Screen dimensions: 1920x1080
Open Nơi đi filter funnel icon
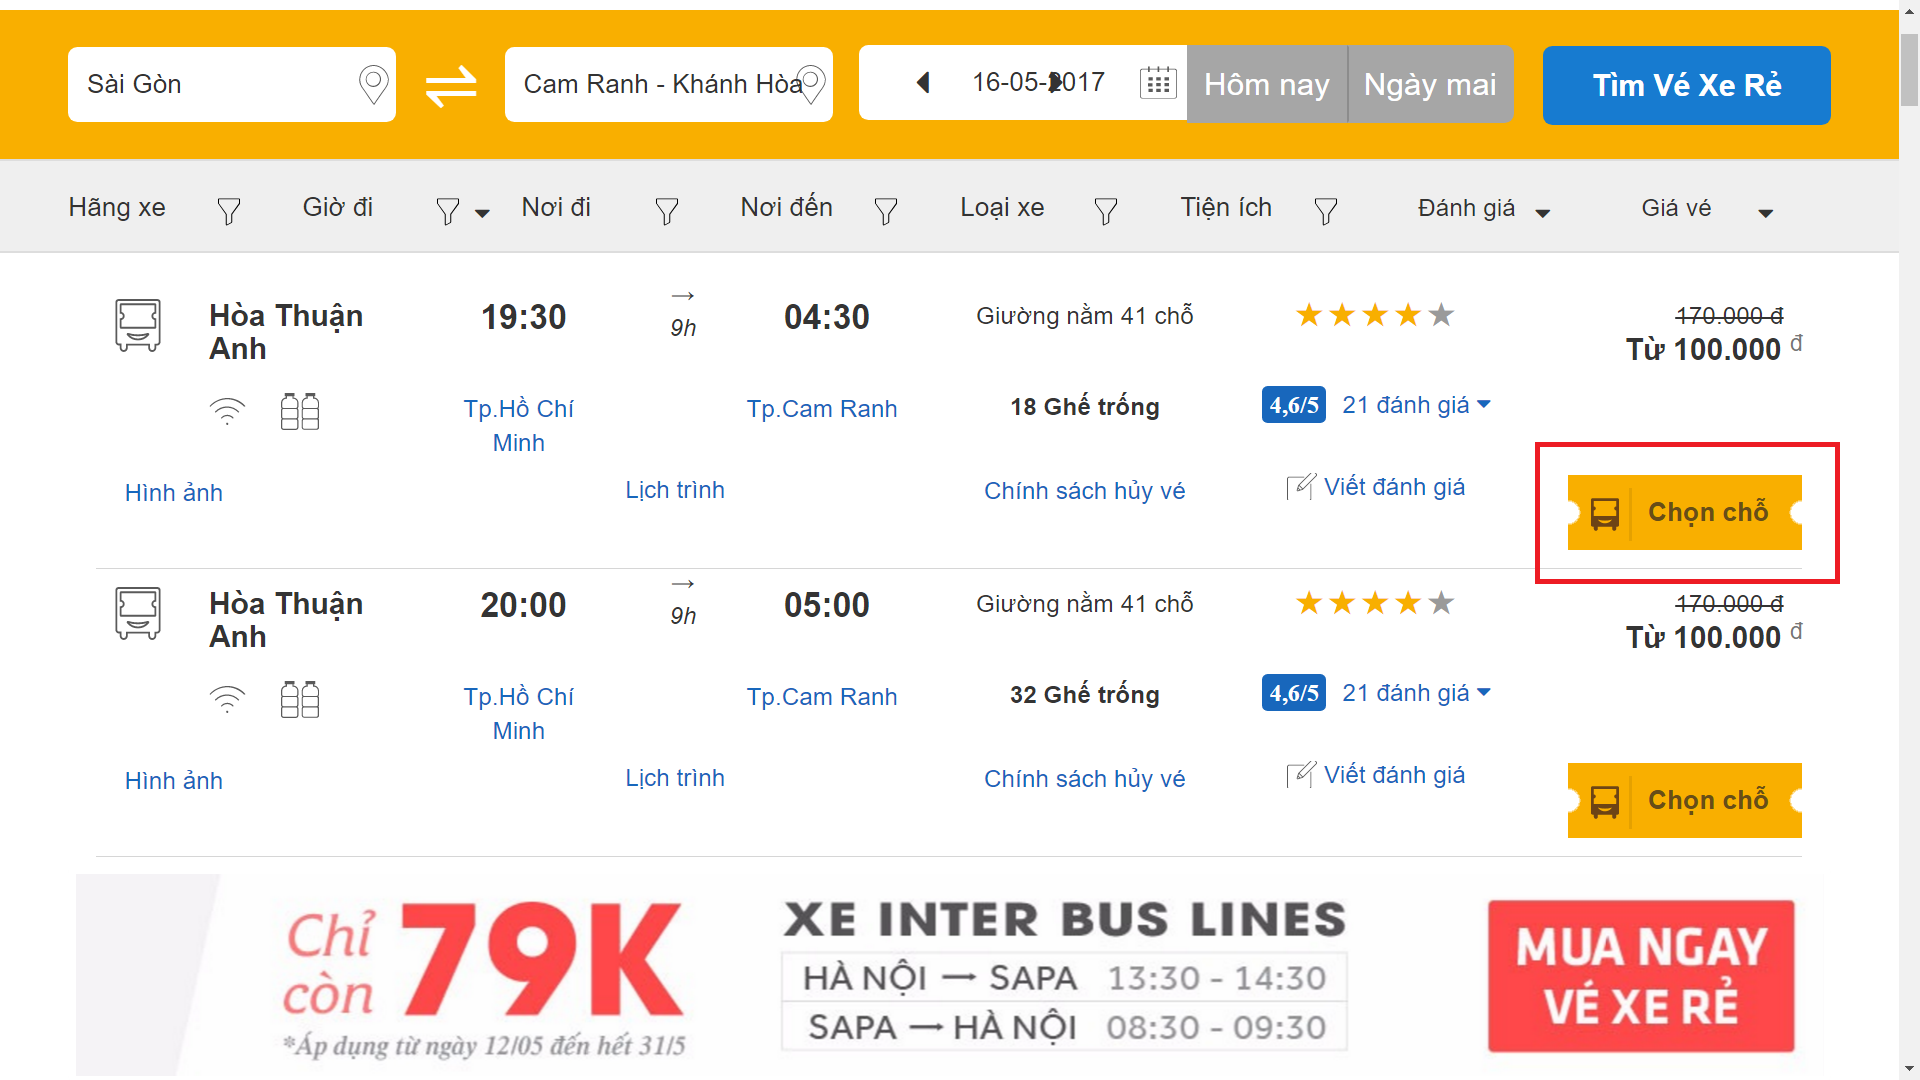point(666,211)
